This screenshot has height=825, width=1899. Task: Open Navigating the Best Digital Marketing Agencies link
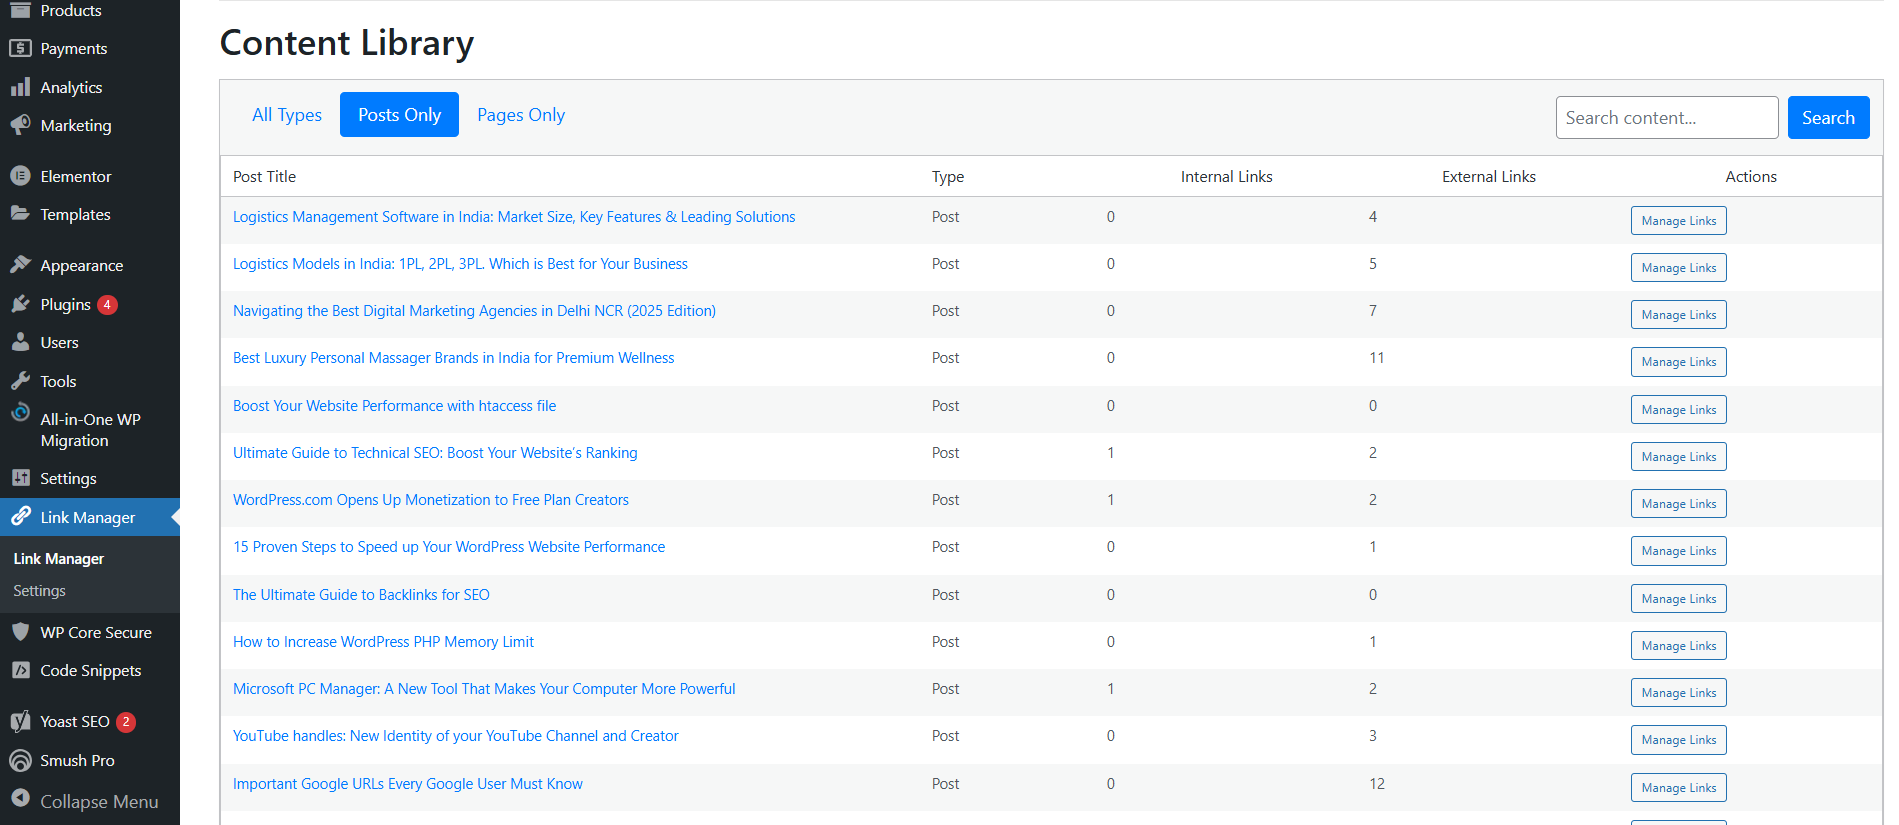pos(474,311)
